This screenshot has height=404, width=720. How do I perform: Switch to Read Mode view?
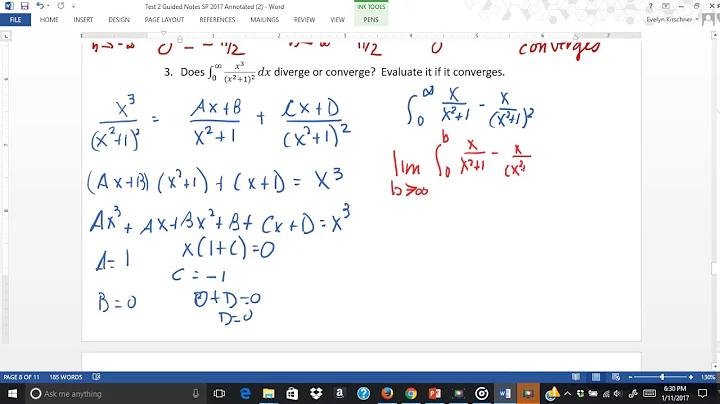(x=576, y=377)
